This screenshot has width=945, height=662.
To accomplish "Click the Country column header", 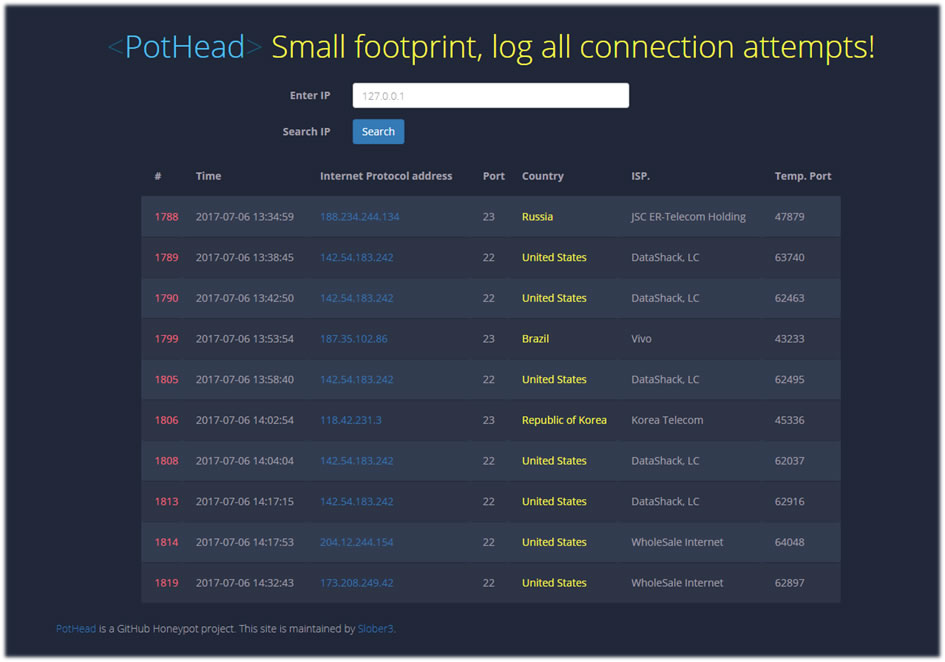I will (542, 176).
